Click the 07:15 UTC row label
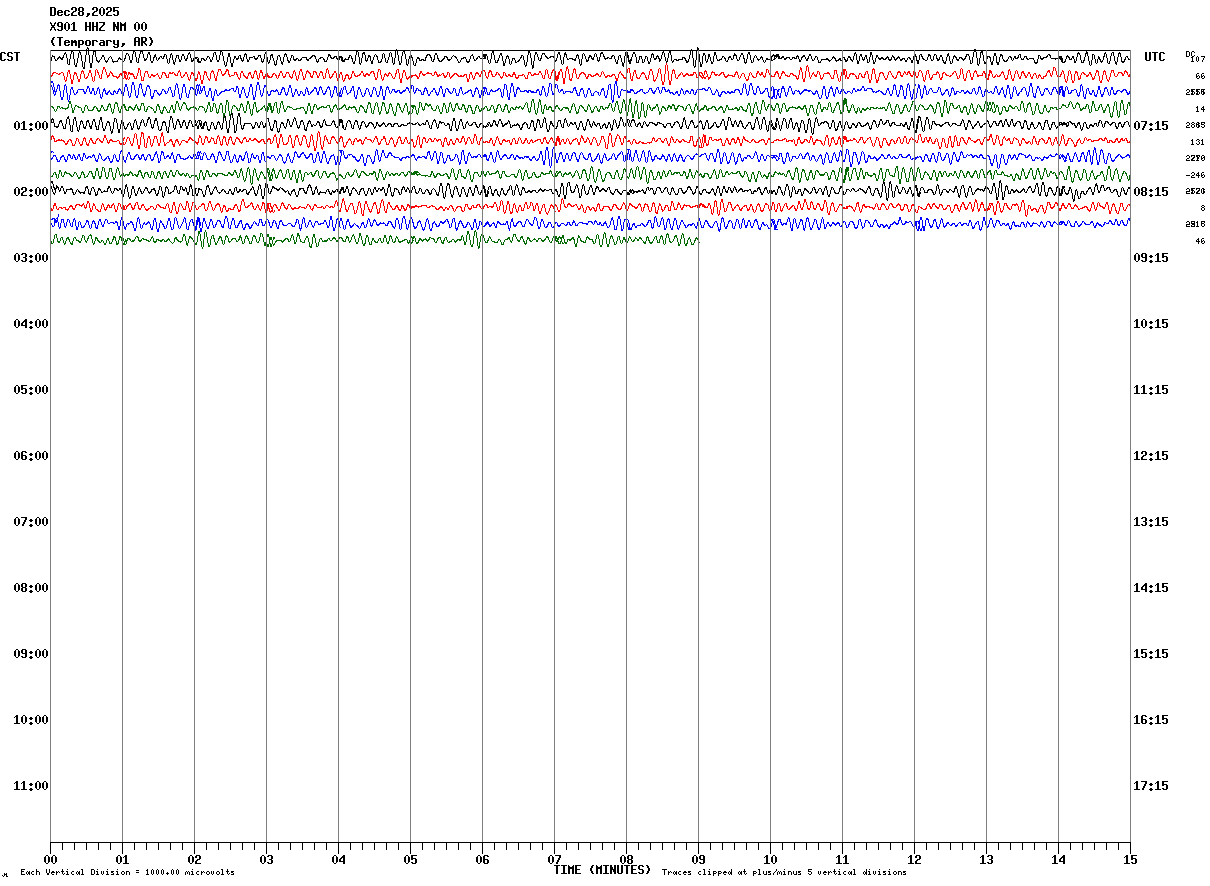The image size is (1210, 886). [1151, 126]
